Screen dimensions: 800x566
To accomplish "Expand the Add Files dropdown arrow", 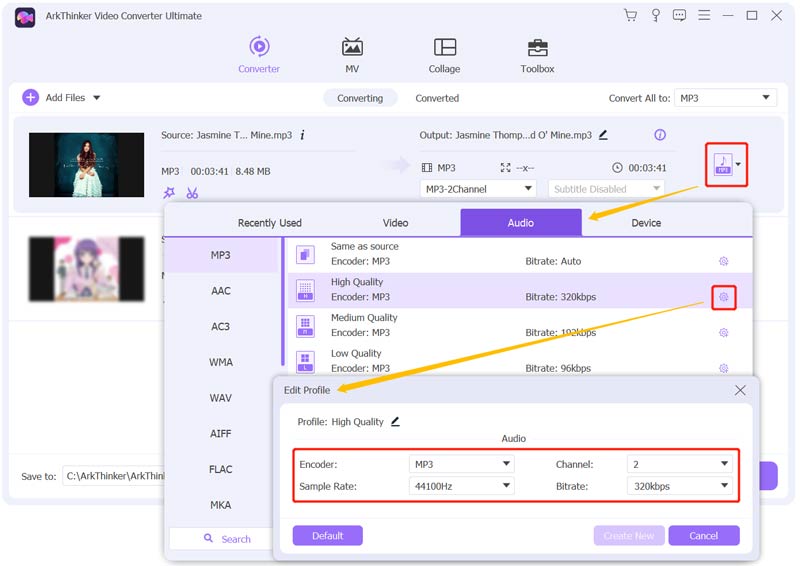I will click(x=96, y=97).
